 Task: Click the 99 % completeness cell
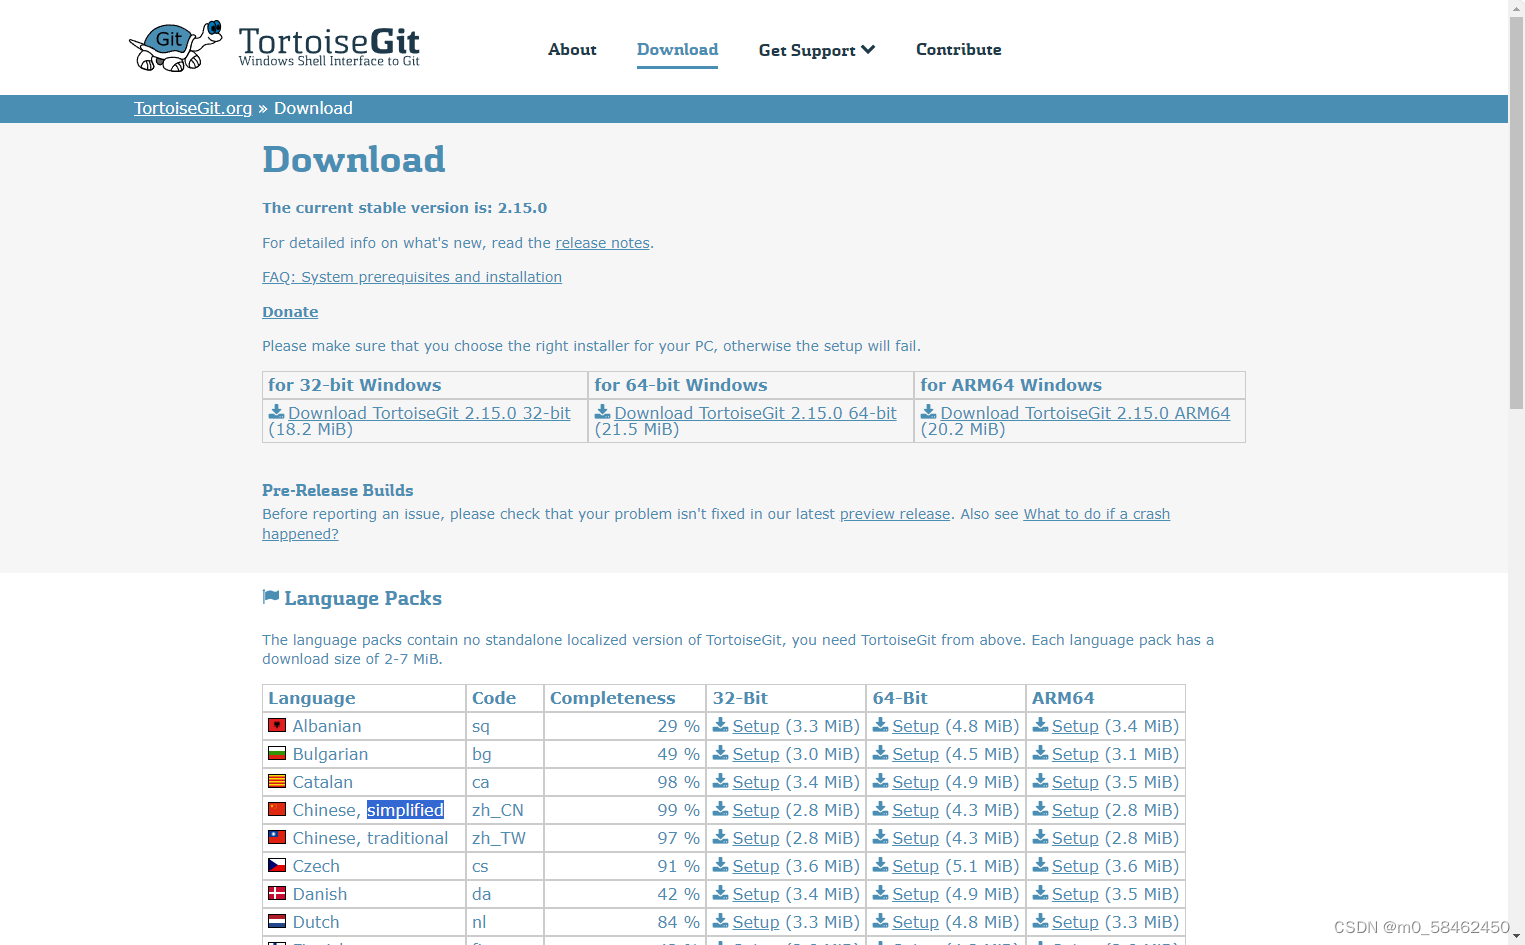pyautogui.click(x=625, y=810)
